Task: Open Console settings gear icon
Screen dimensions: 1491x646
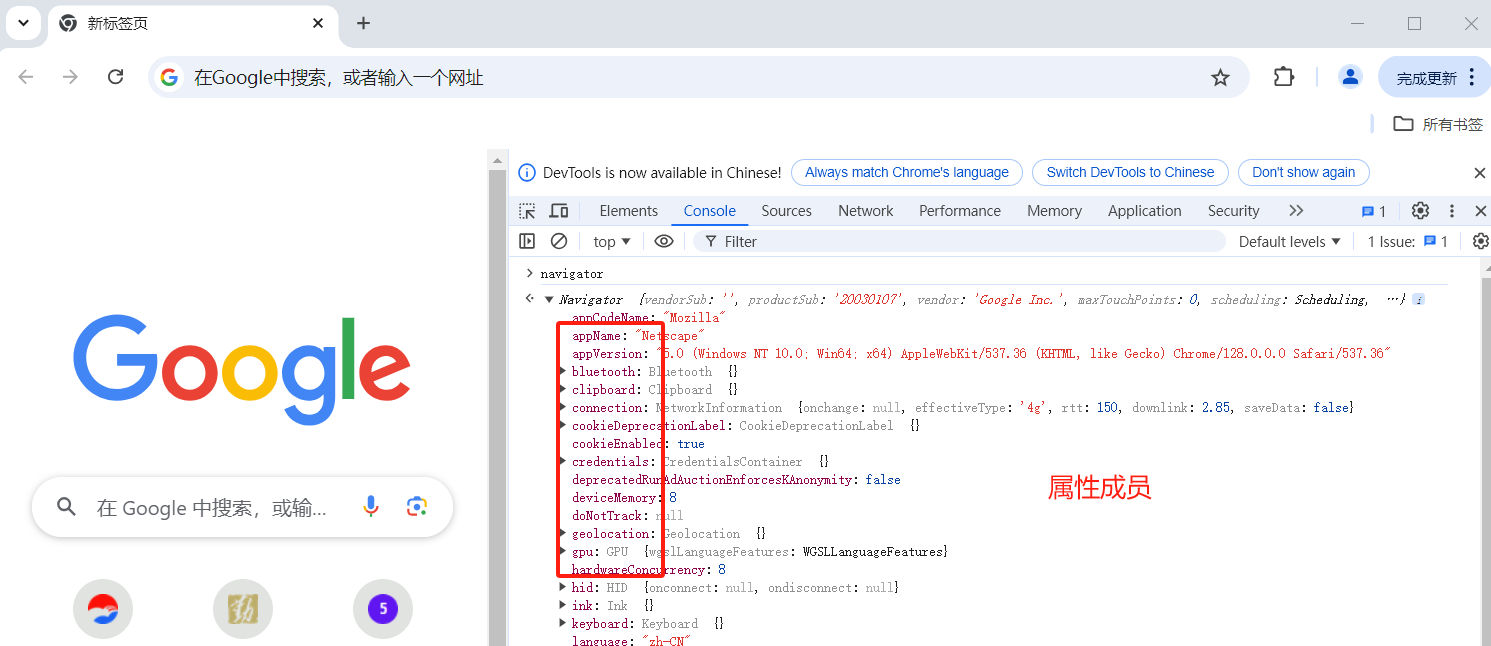Action: point(1481,241)
